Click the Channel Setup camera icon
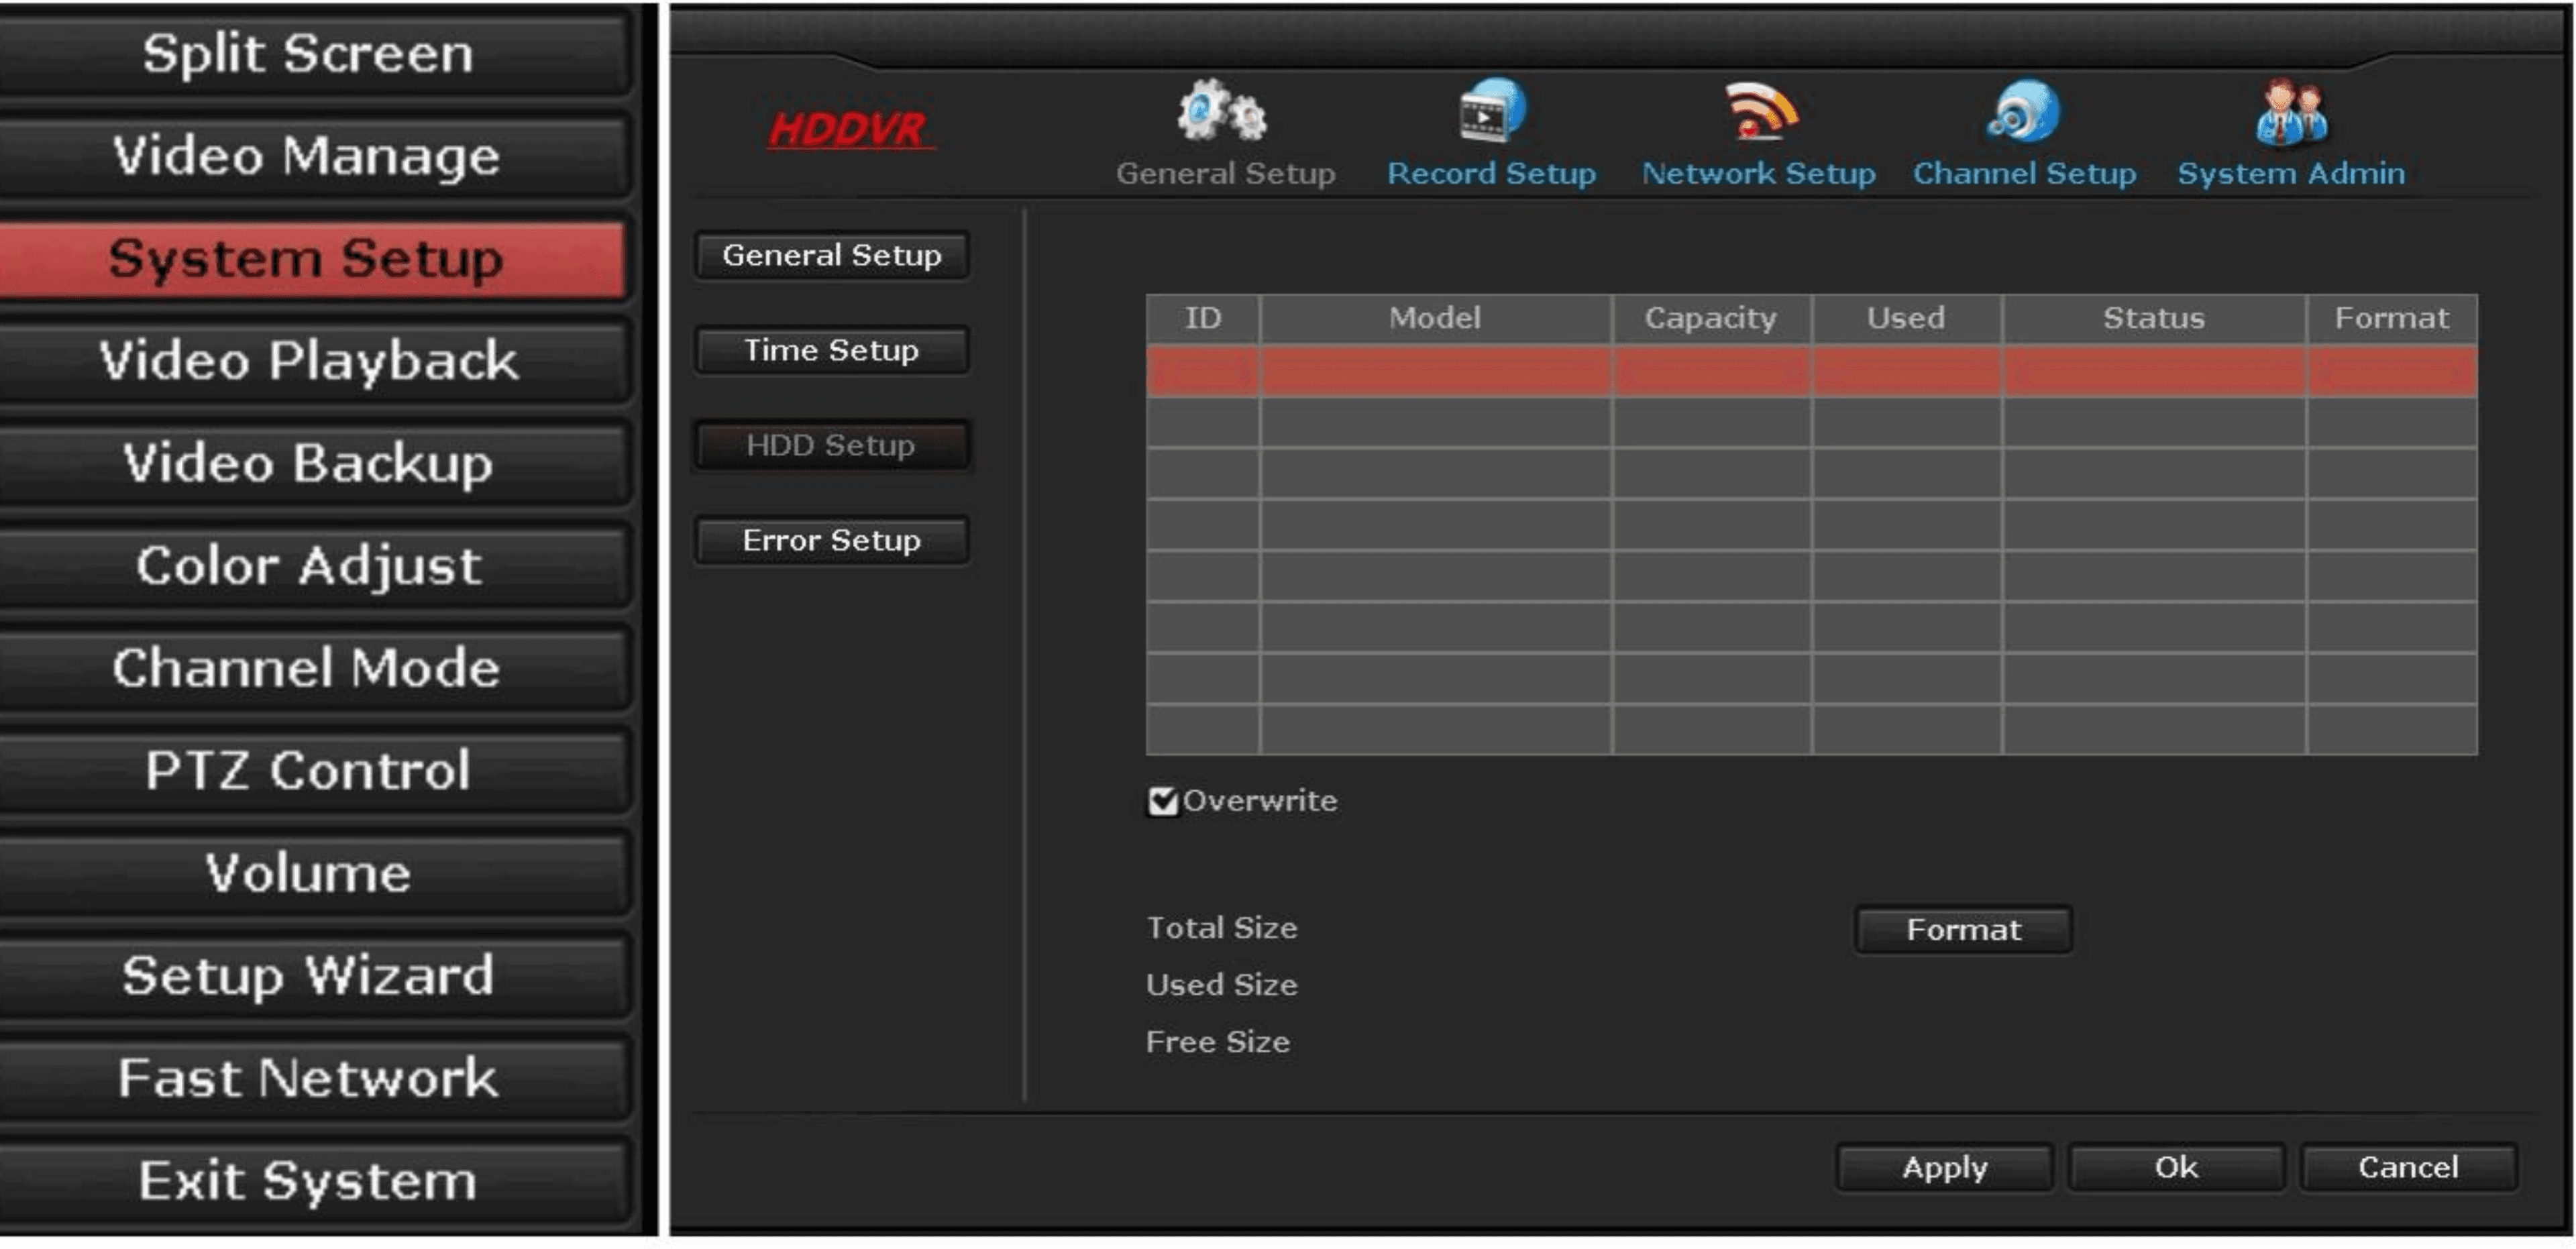This screenshot has height=1249, width=2576. (x=2024, y=110)
